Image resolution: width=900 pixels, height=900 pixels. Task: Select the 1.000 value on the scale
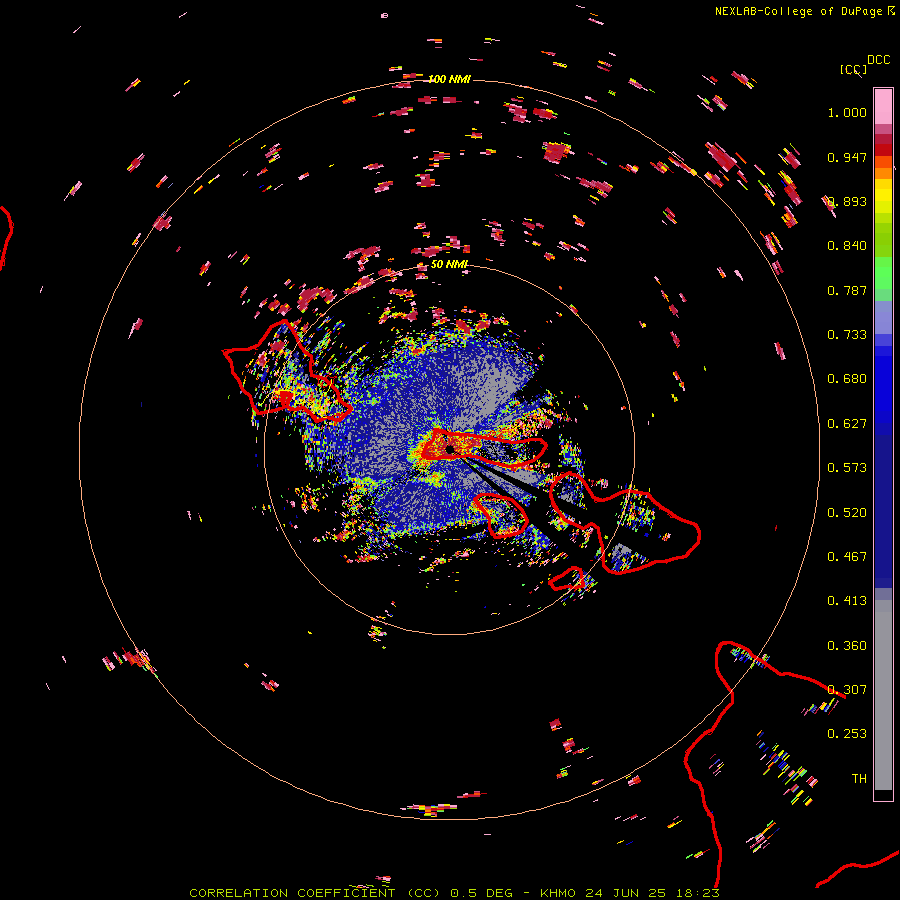[x=847, y=112]
